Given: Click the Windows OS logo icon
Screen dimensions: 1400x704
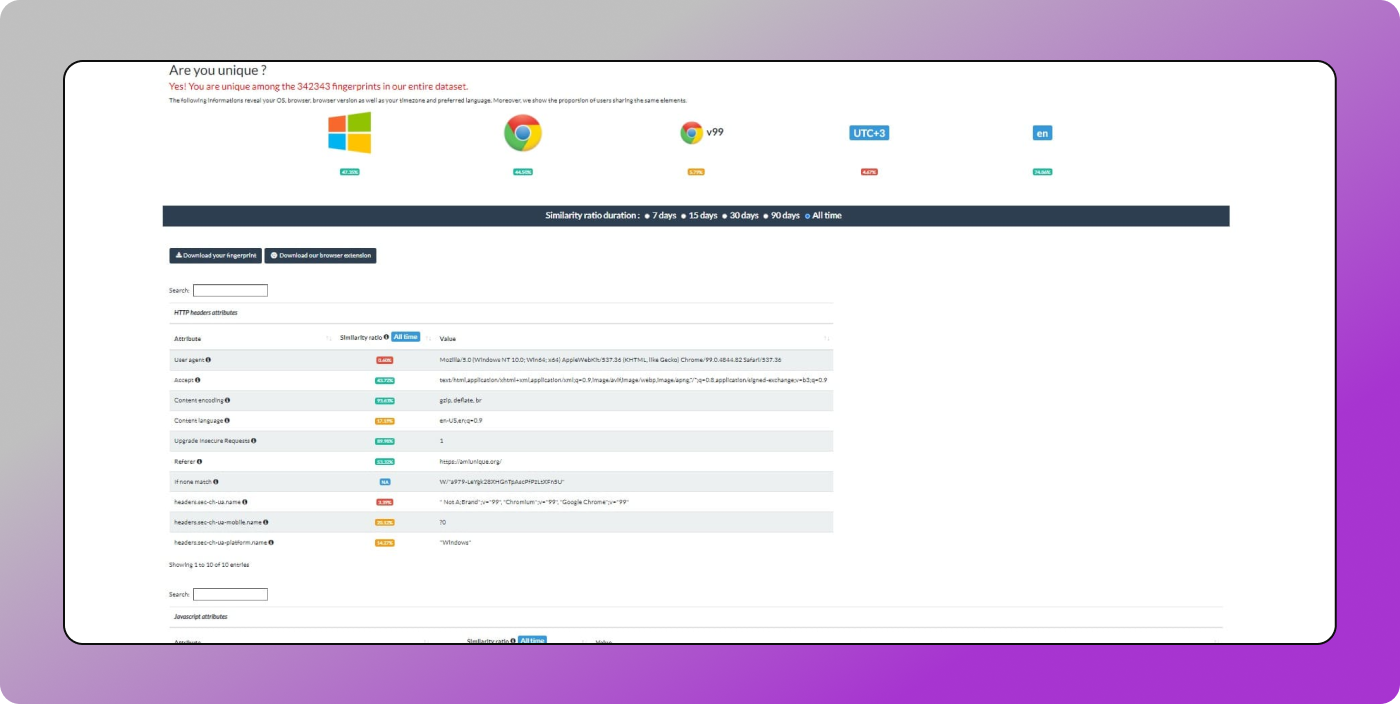Looking at the screenshot, I should point(349,133).
